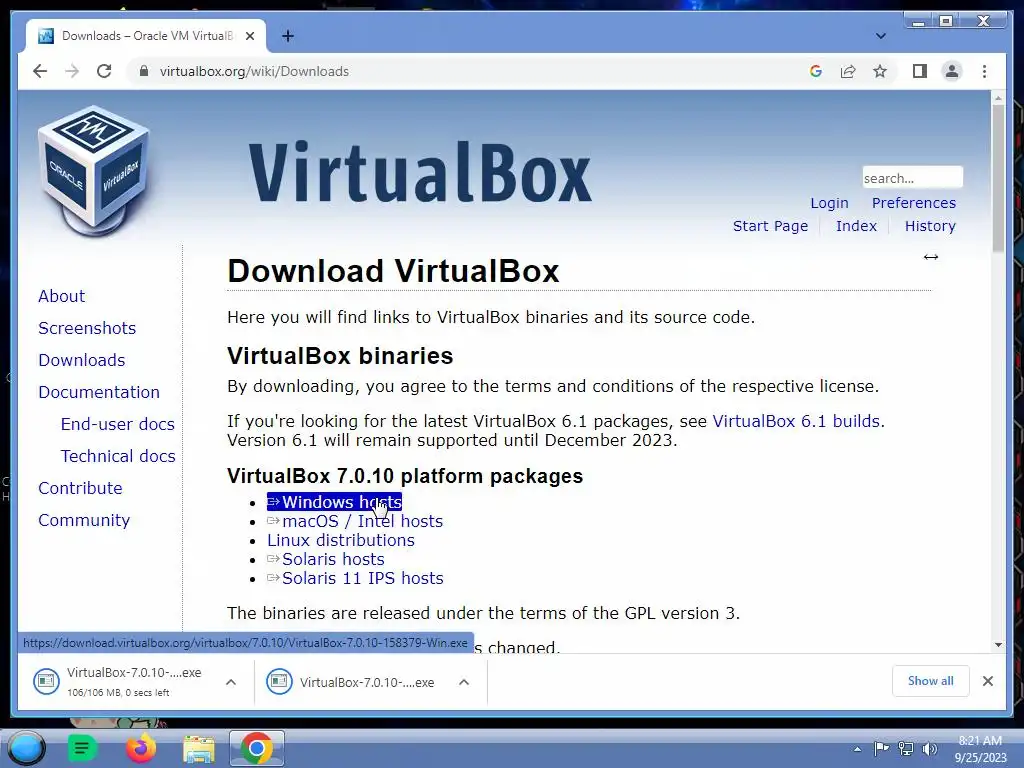This screenshot has width=1024, height=768.
Task: Open the Linux distributions link
Action: click(x=341, y=540)
